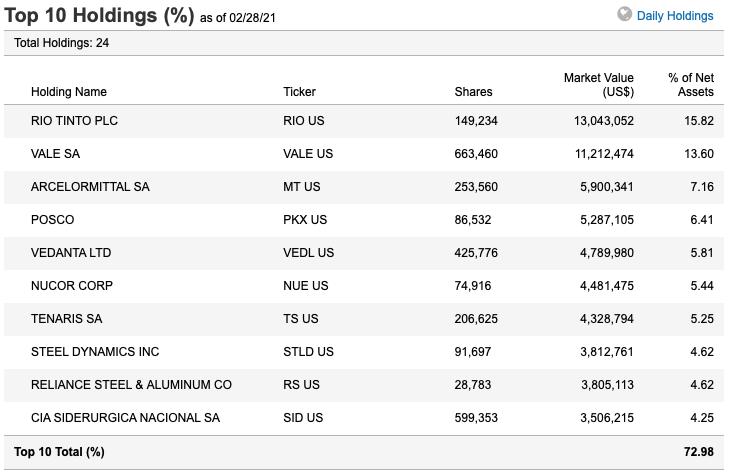Image resolution: width=730 pixels, height=476 pixels.
Task: Click market value 3,805,113
Action: point(608,385)
